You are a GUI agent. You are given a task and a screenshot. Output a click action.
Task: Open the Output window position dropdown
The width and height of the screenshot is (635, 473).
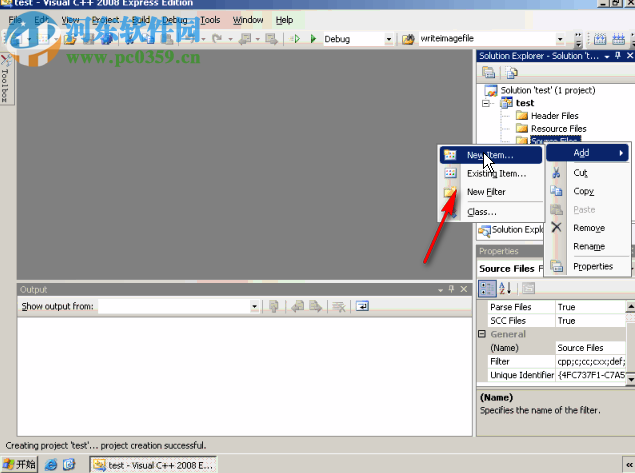[440, 290]
